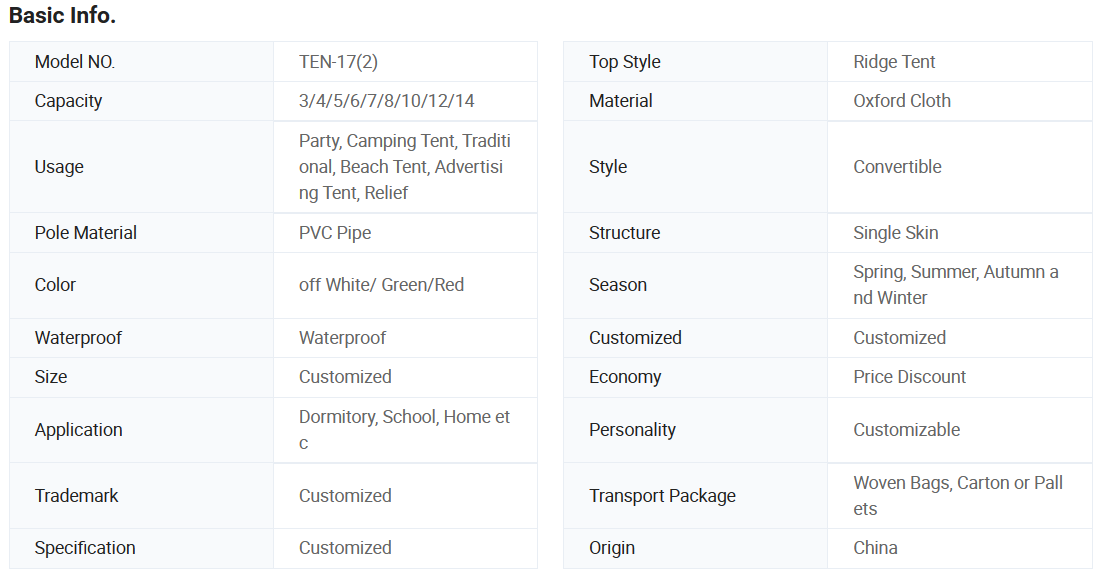Click the Season row label
Screen dimensions: 1102x577
617,285
